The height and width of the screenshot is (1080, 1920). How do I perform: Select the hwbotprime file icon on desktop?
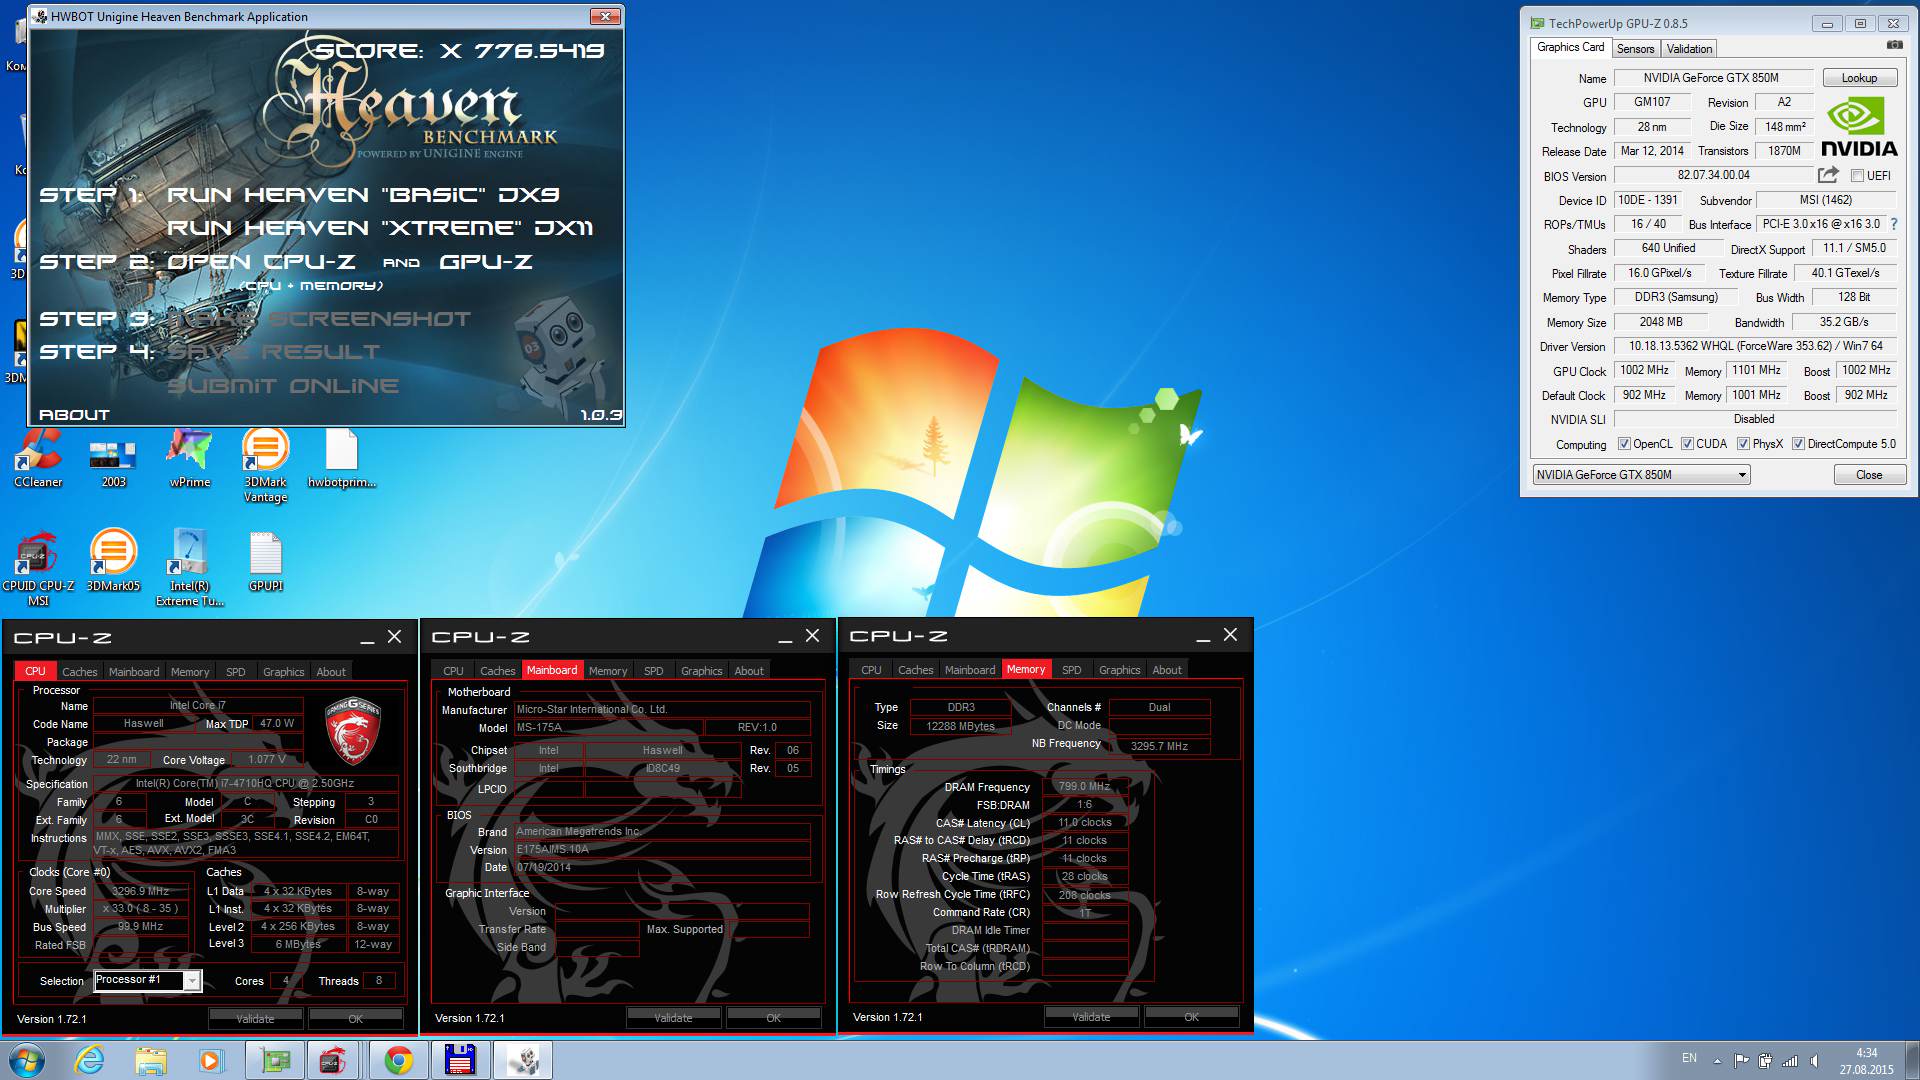point(341,459)
